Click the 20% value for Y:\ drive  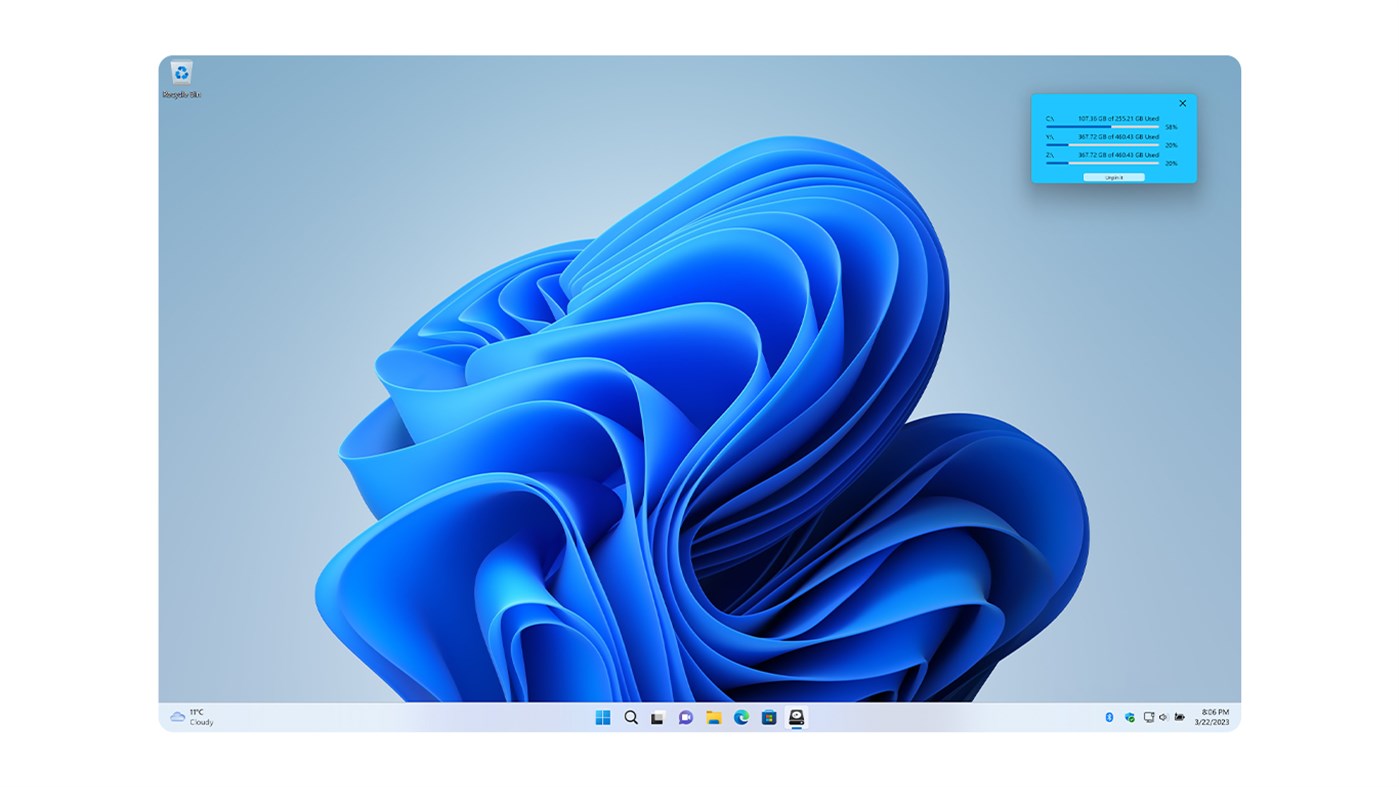[1171, 145]
